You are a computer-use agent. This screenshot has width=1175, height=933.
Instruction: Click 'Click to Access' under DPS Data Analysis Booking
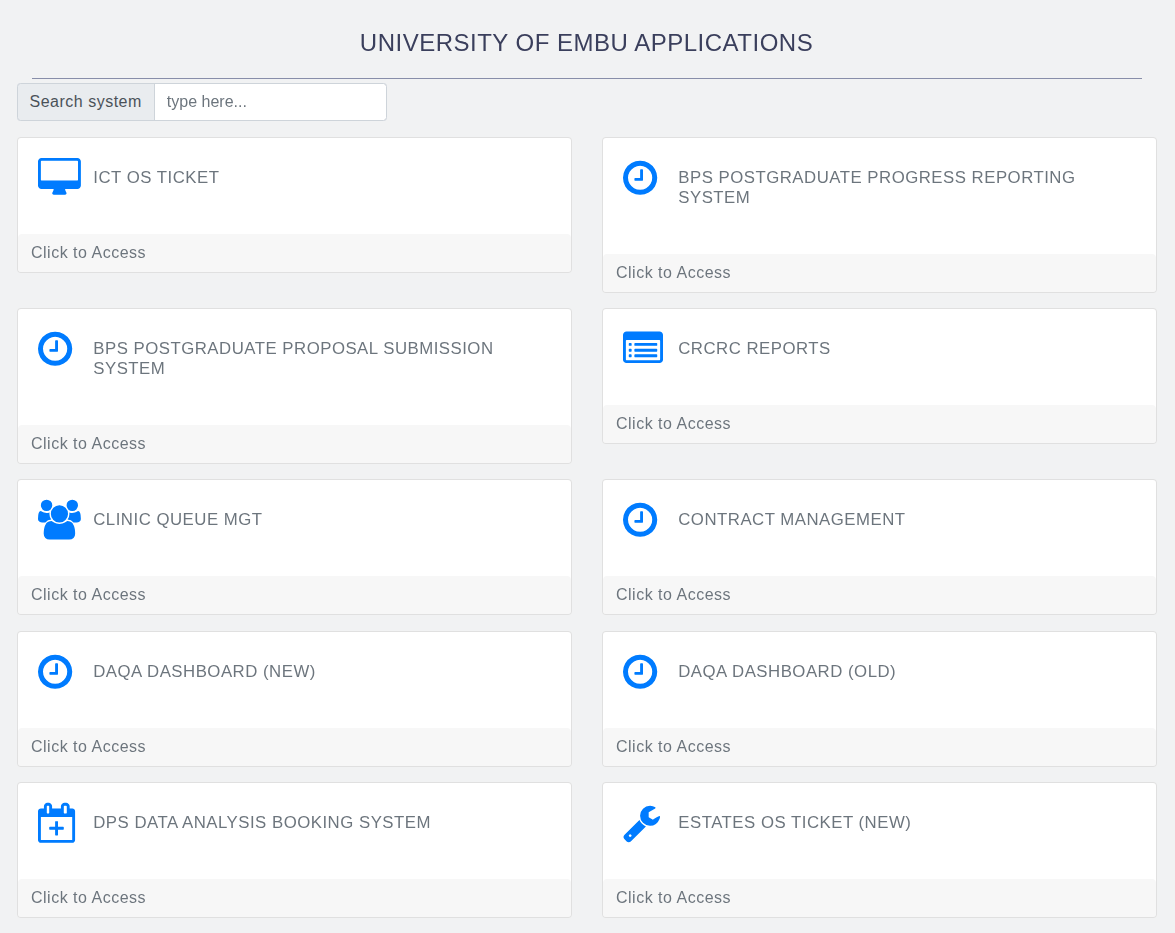click(88, 898)
